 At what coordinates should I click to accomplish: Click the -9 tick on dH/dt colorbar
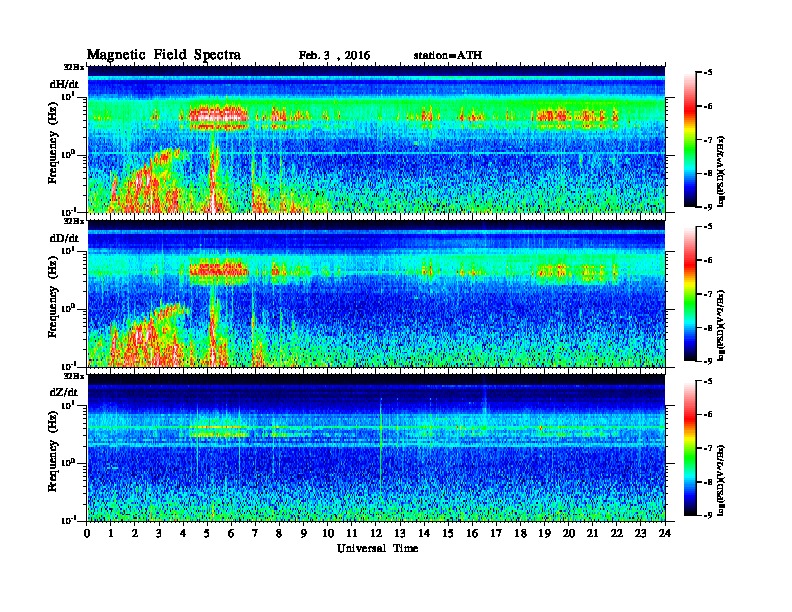(708, 207)
